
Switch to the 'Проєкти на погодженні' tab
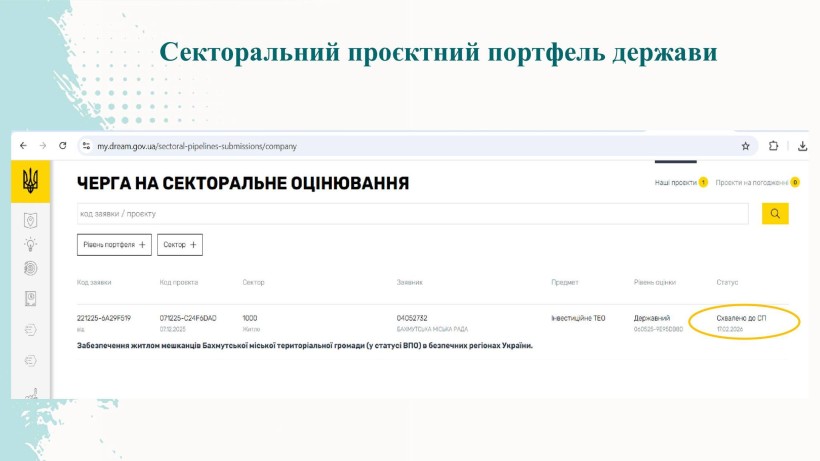click(757, 182)
